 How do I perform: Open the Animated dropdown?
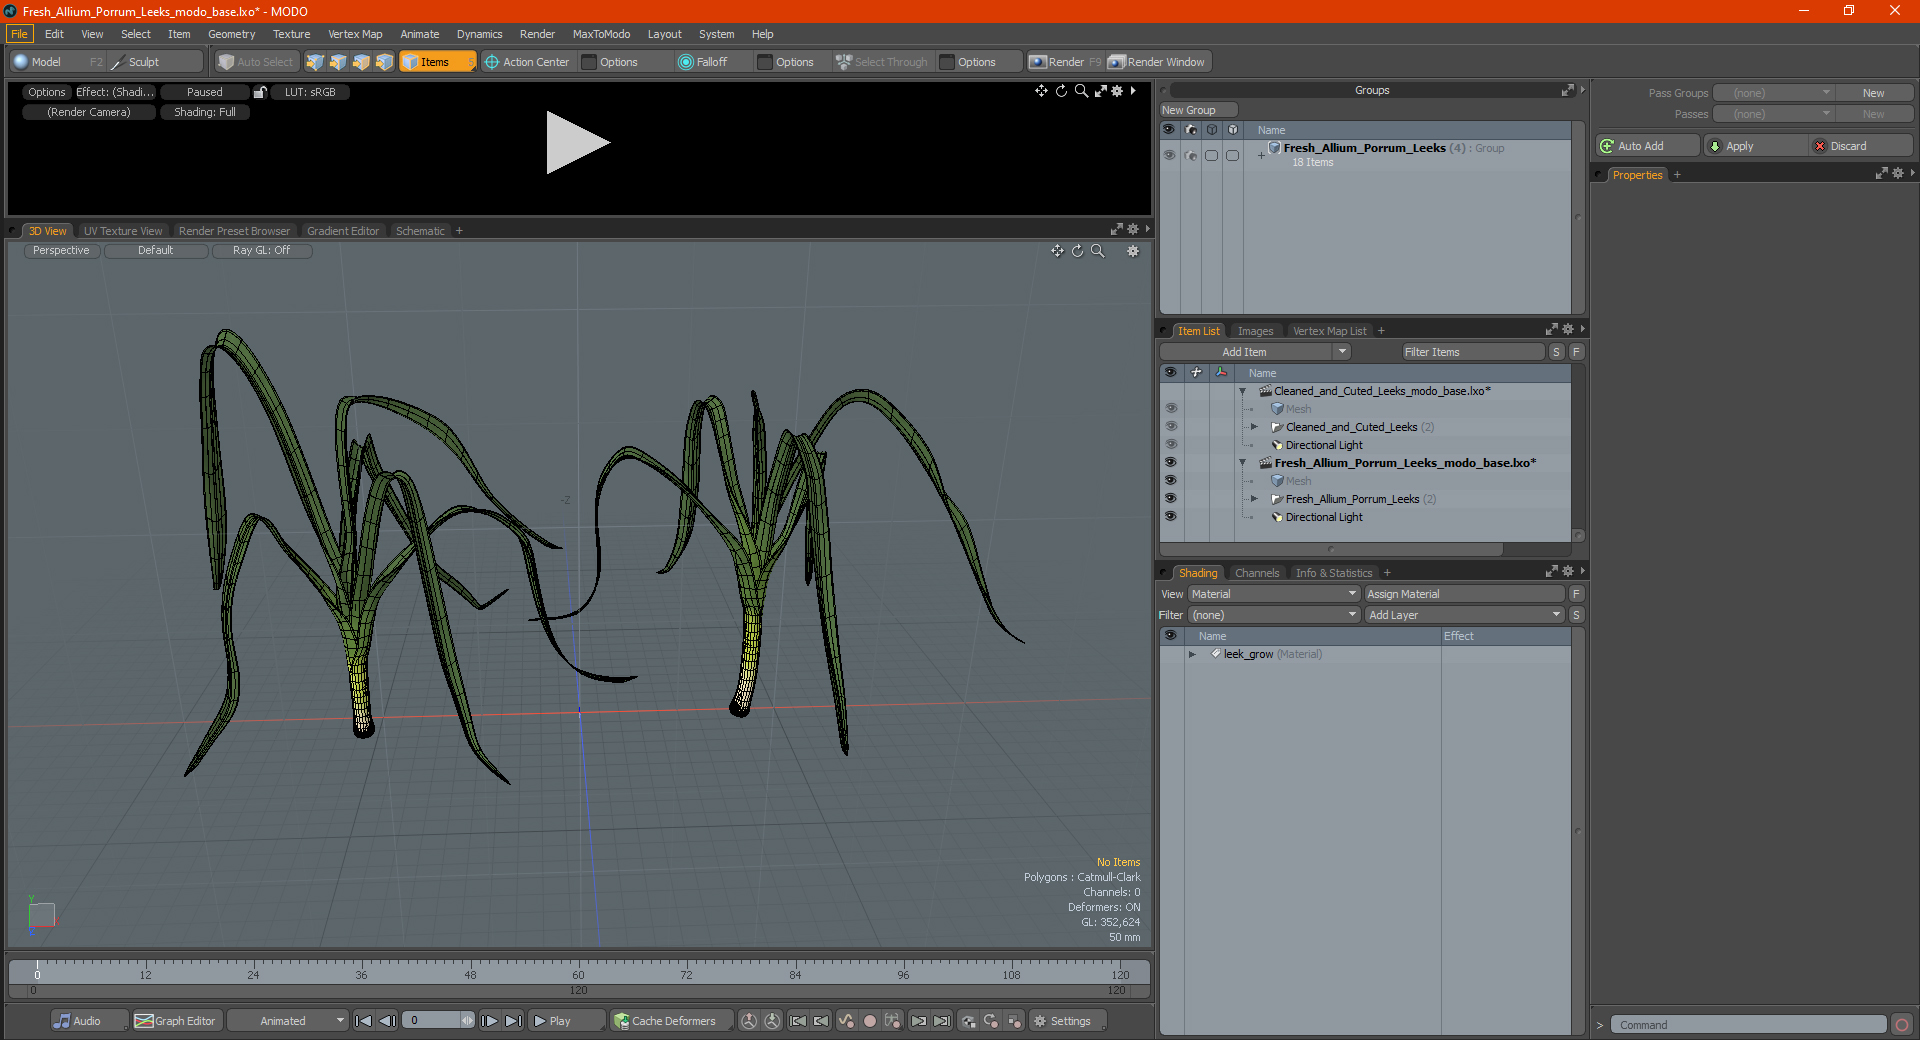(287, 1021)
